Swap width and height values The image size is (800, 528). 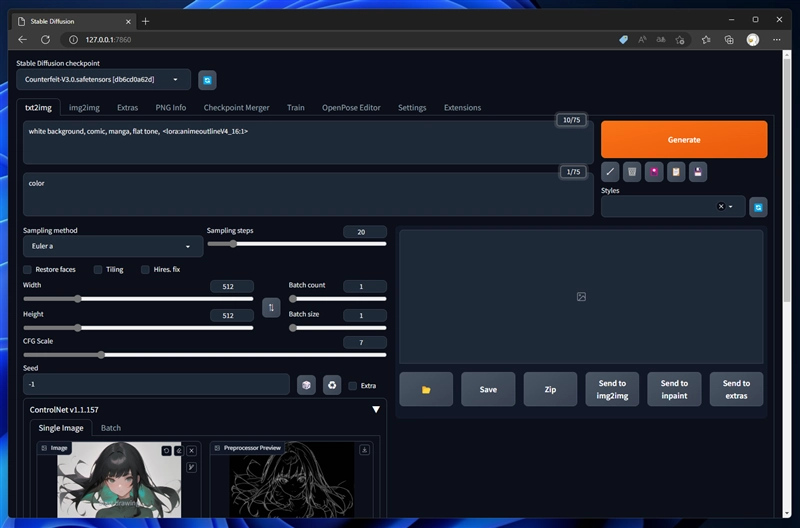(271, 308)
